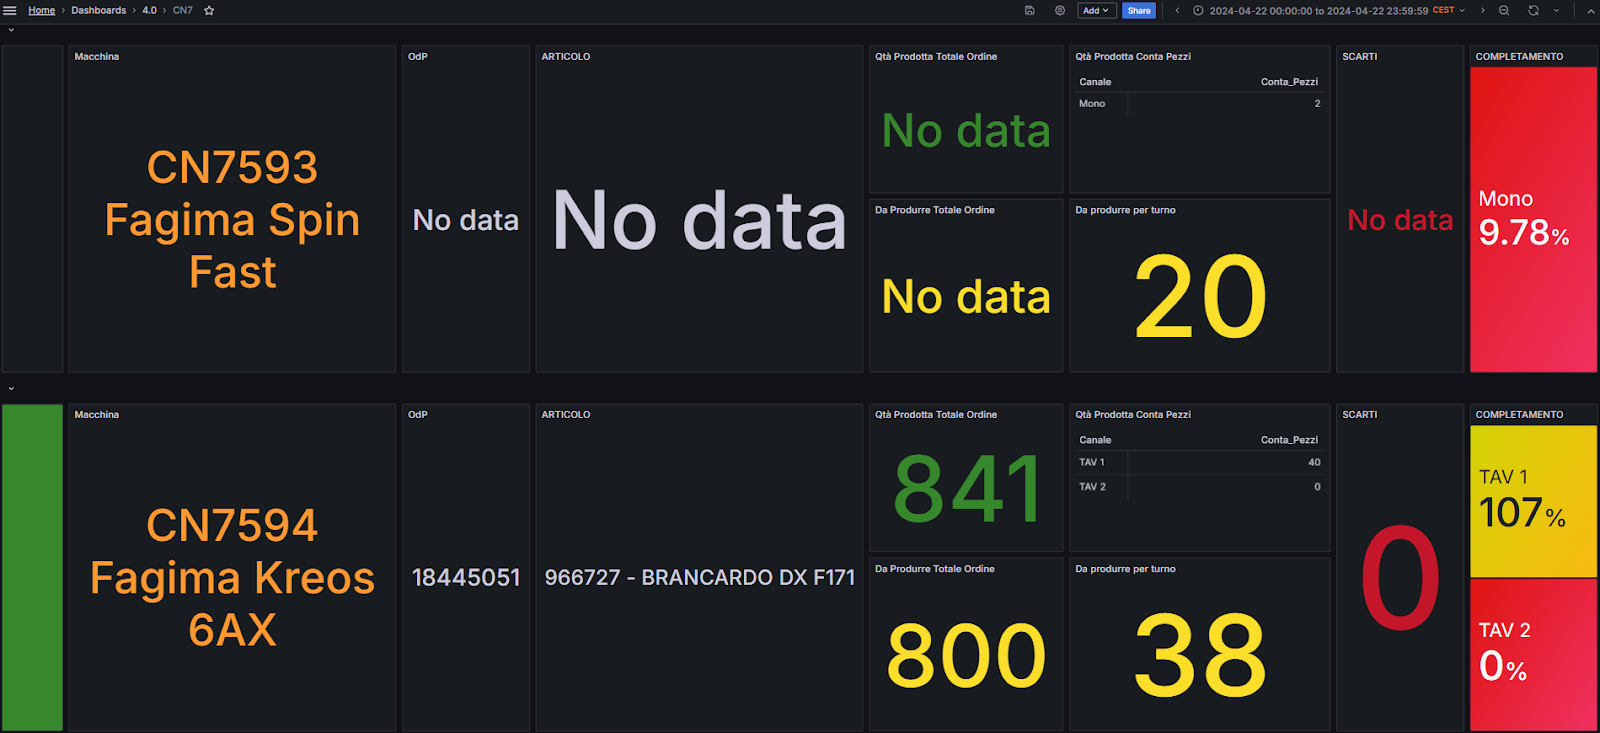The image size is (1600, 733).
Task: Sort by Conta_Pezzi column in CN7594 table
Action: [x=1289, y=440]
